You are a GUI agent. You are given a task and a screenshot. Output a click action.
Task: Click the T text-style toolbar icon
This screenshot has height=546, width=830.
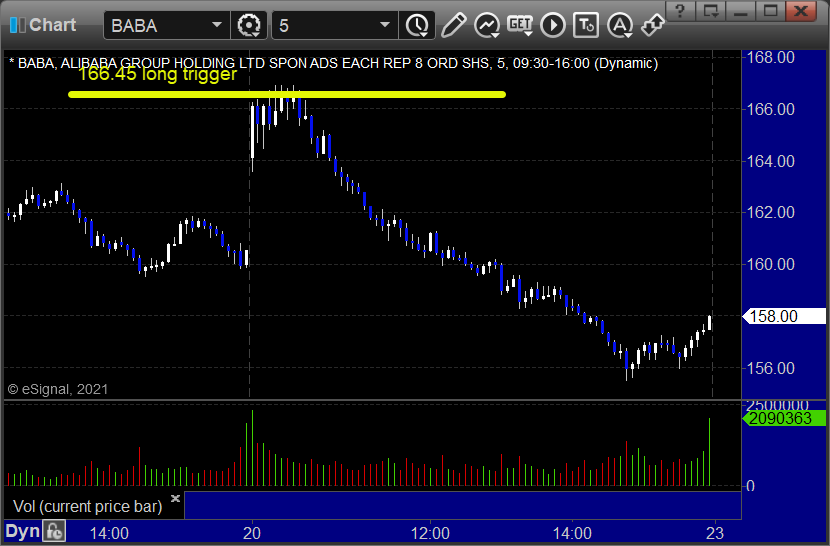pyautogui.click(x=586, y=25)
